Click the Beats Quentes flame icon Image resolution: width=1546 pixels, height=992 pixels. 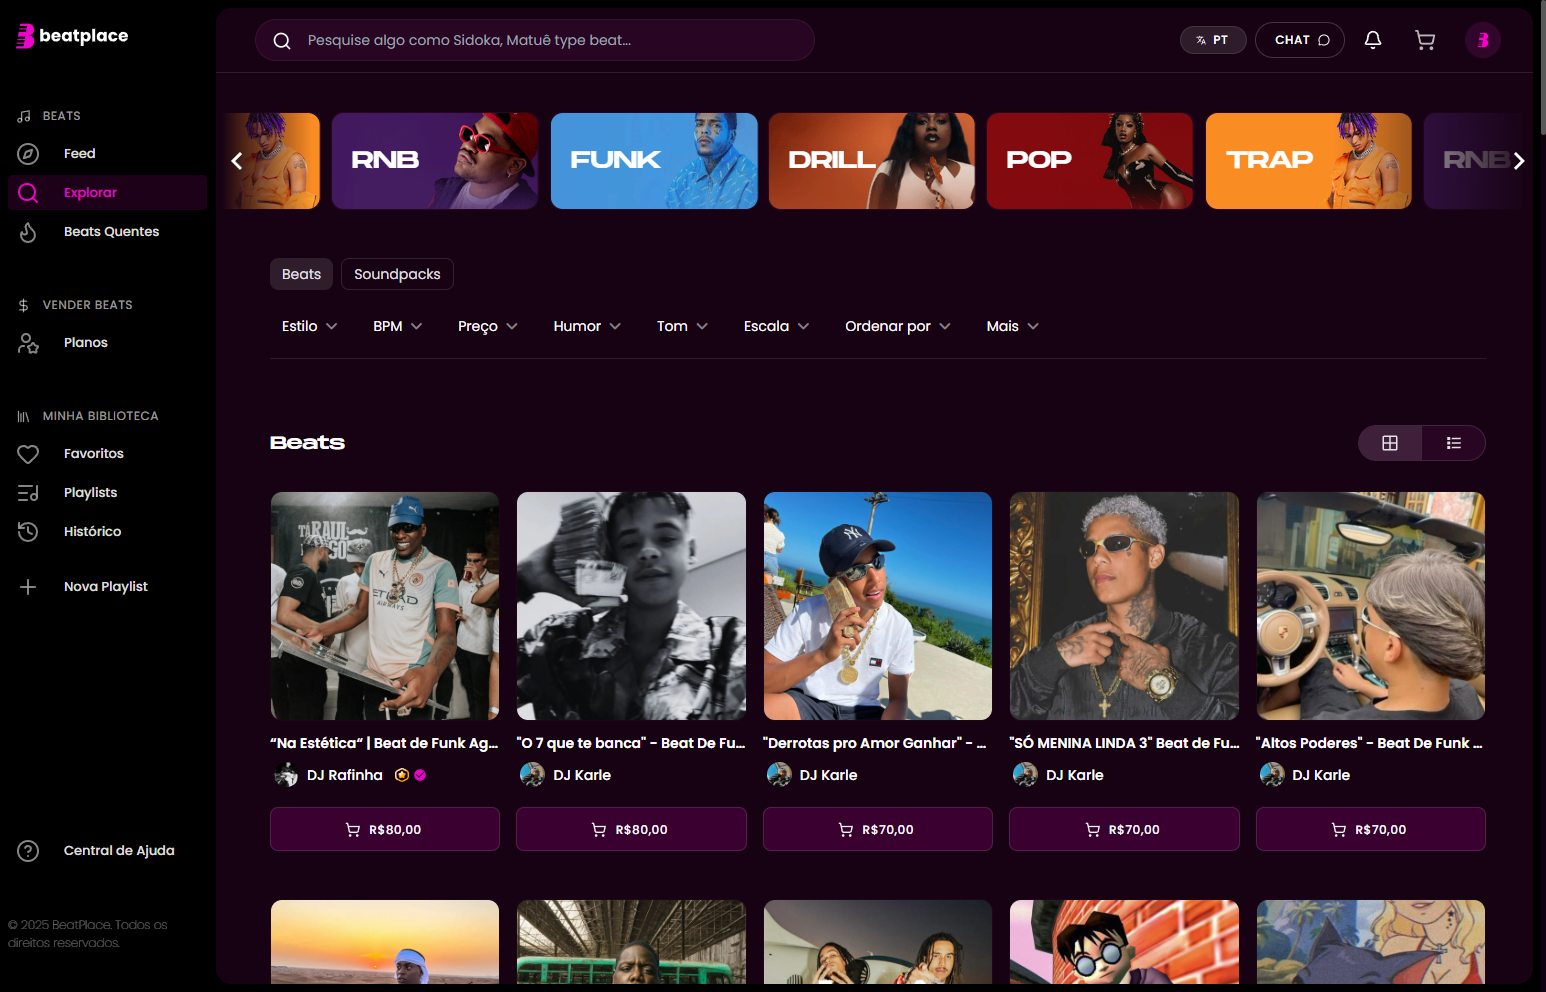point(28,232)
